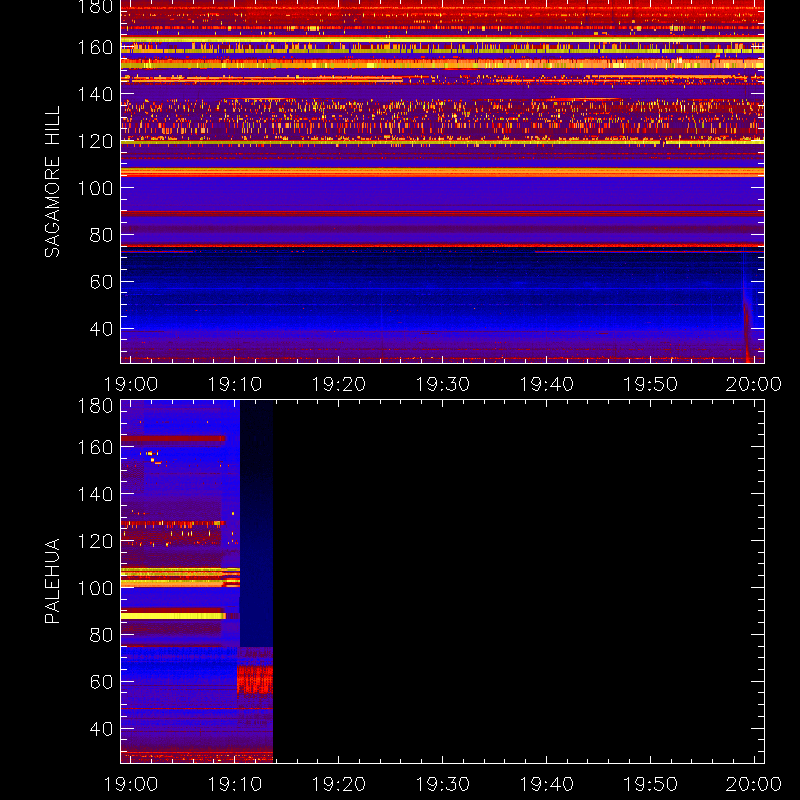Click the red noise block near 60 MHz in Palehua
Screen dimensions: 800x800
(x=255, y=680)
